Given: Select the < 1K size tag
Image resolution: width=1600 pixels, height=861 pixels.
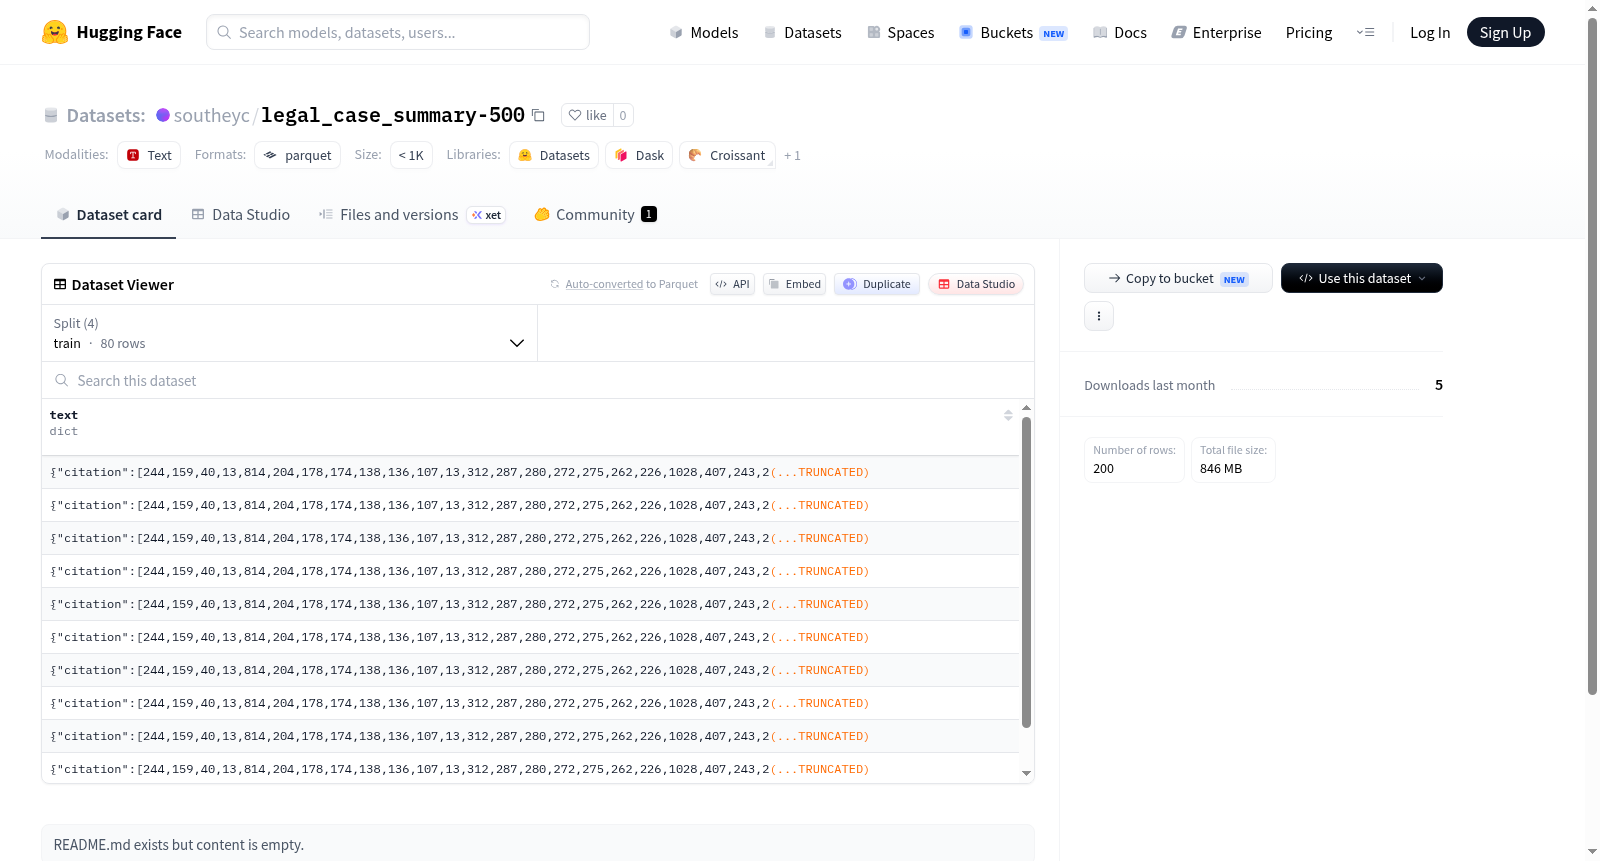Looking at the screenshot, I should [x=411, y=155].
